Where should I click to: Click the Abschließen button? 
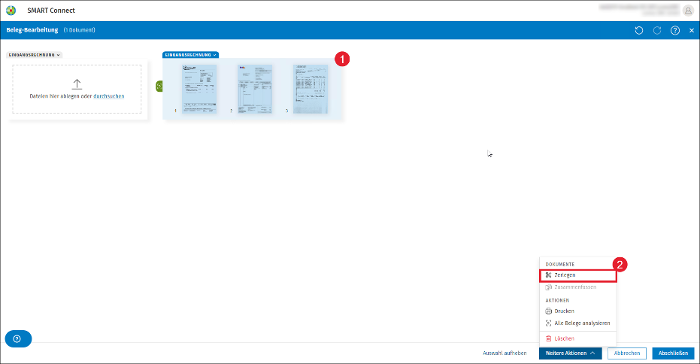673,353
